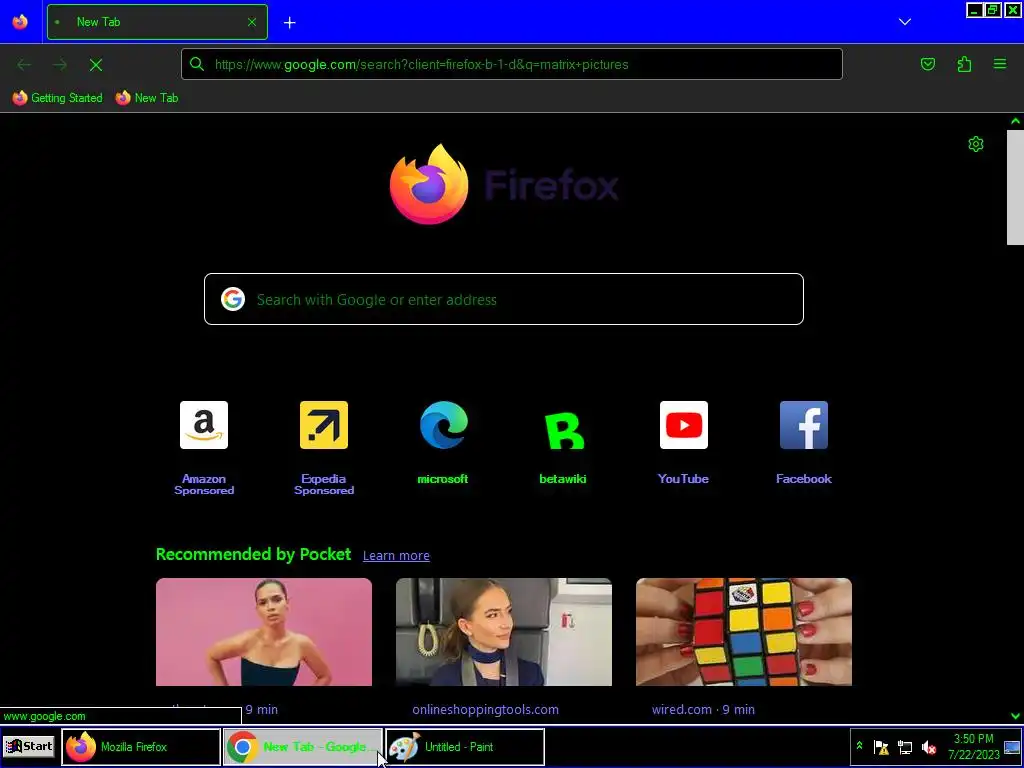Open a new tab with plus button
This screenshot has width=1024, height=768.
coord(289,23)
